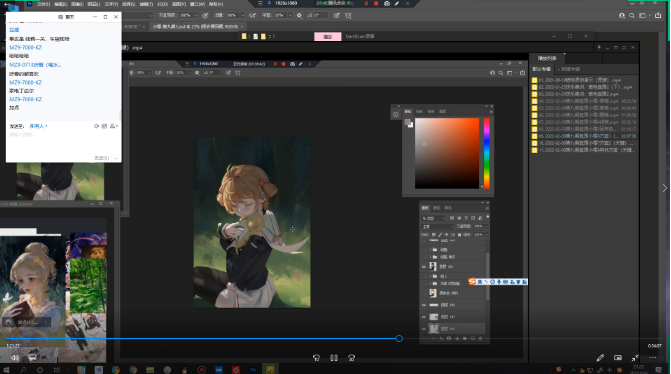Viewport: 671px width, 374px height.
Task: Open Task View on the taskbar
Action: [57, 369]
